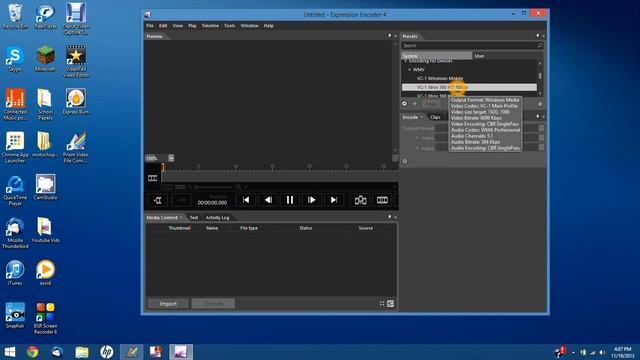The image size is (640, 360).
Task: Pin the Preview panel
Action: [x=389, y=36]
